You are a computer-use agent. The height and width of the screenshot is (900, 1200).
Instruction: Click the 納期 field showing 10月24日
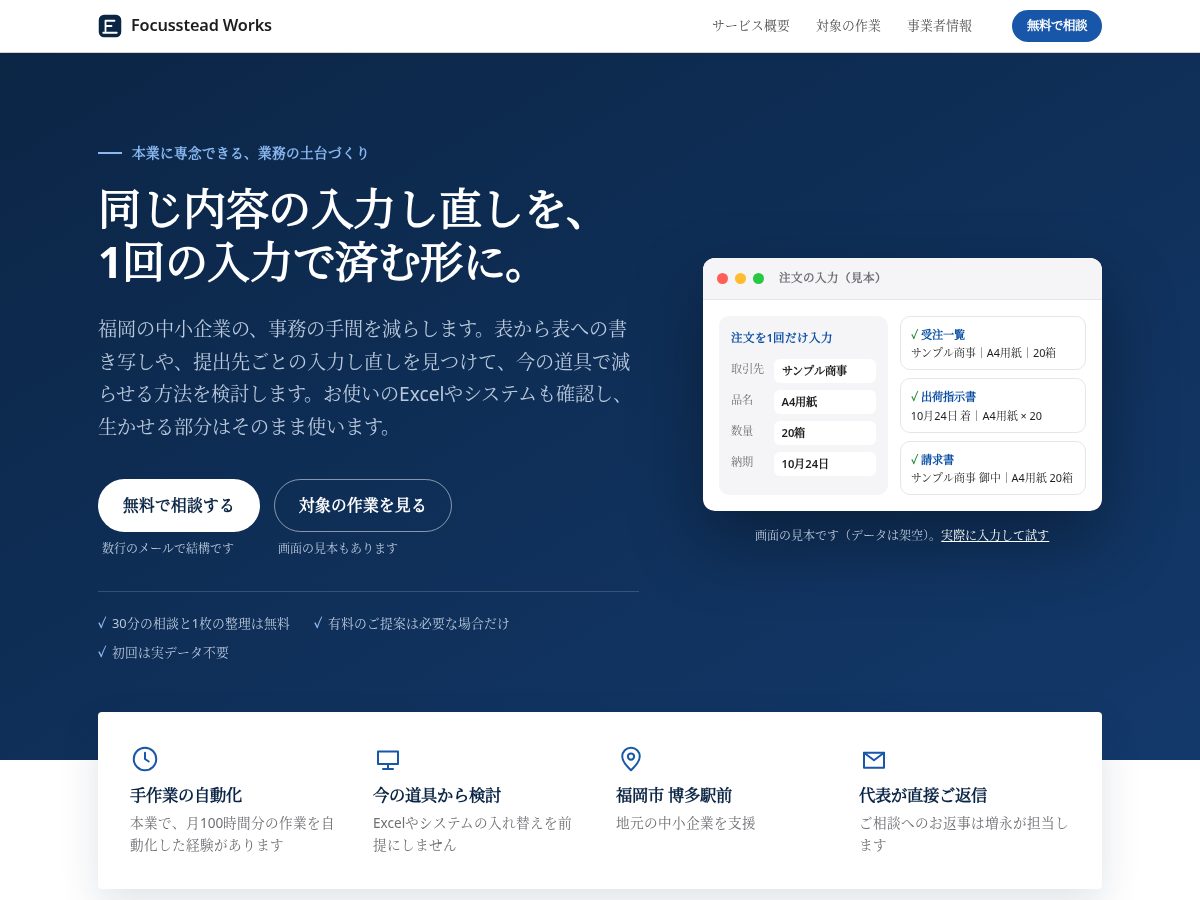coord(825,464)
